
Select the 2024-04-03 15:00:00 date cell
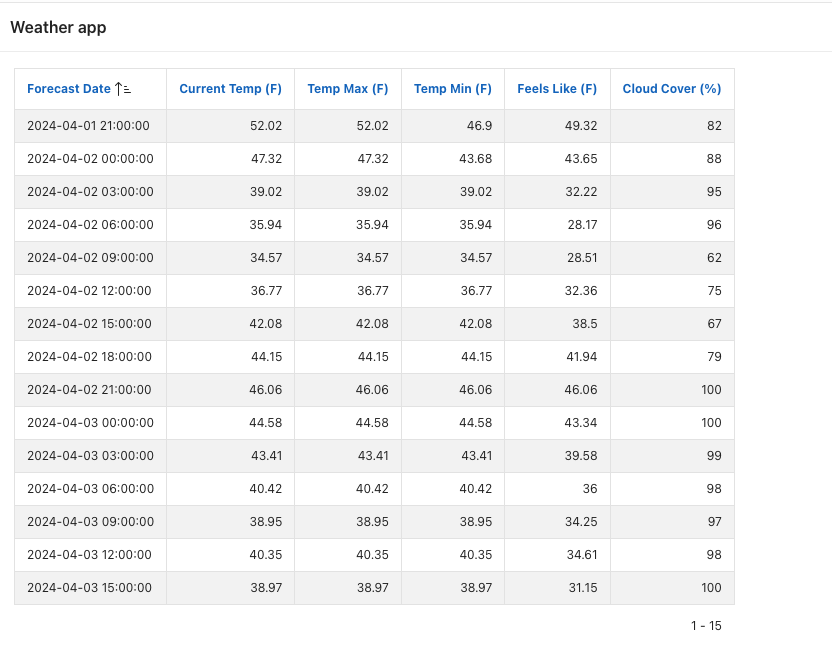click(x=89, y=588)
